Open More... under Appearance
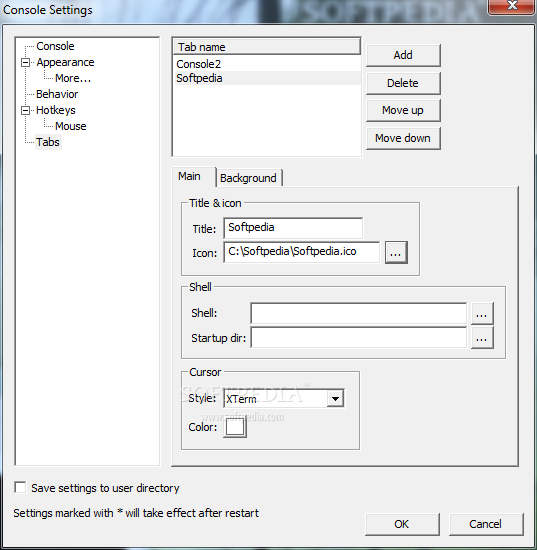This screenshot has width=537, height=550. pyautogui.click(x=73, y=78)
